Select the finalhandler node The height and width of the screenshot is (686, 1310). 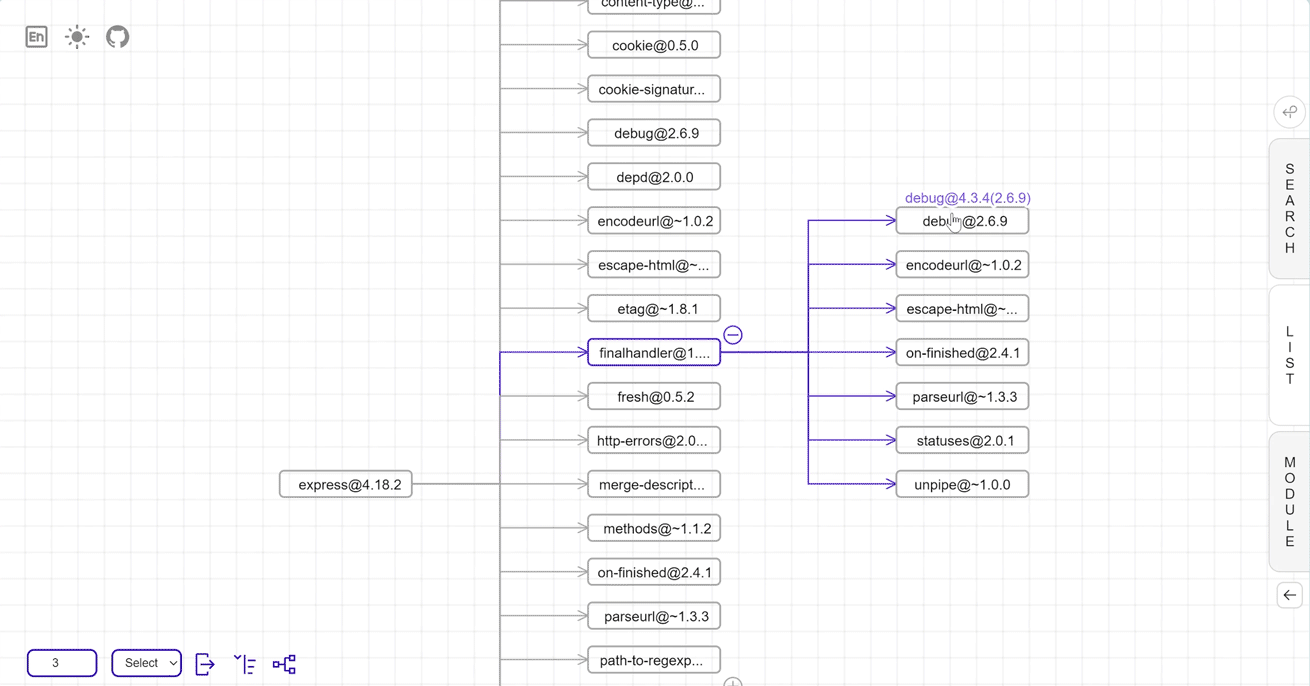(654, 353)
